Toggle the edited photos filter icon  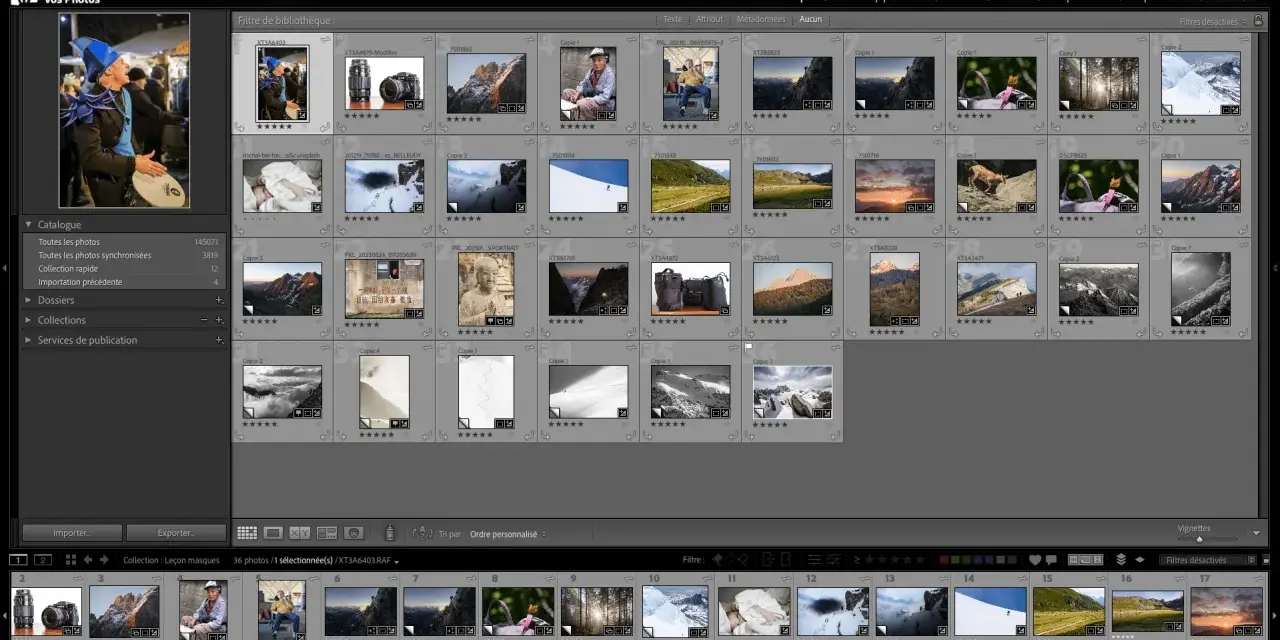pos(815,560)
